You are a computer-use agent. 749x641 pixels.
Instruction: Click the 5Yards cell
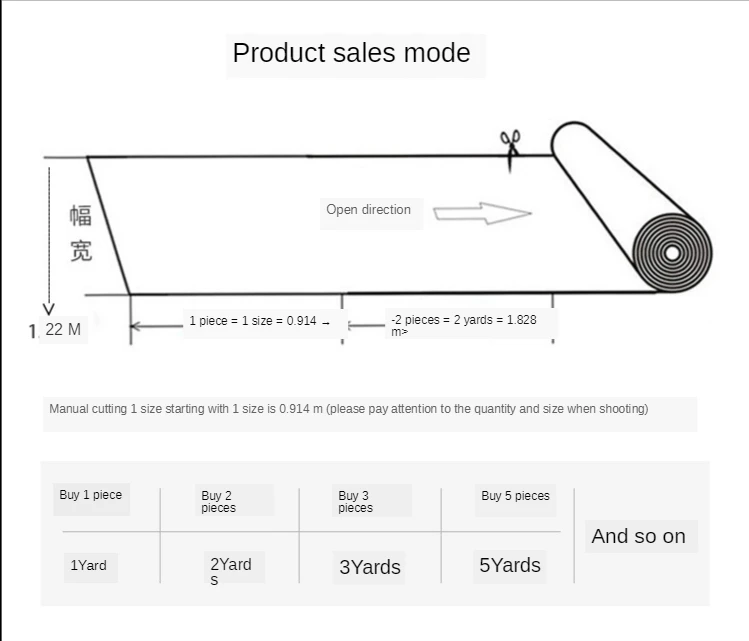[x=510, y=566]
